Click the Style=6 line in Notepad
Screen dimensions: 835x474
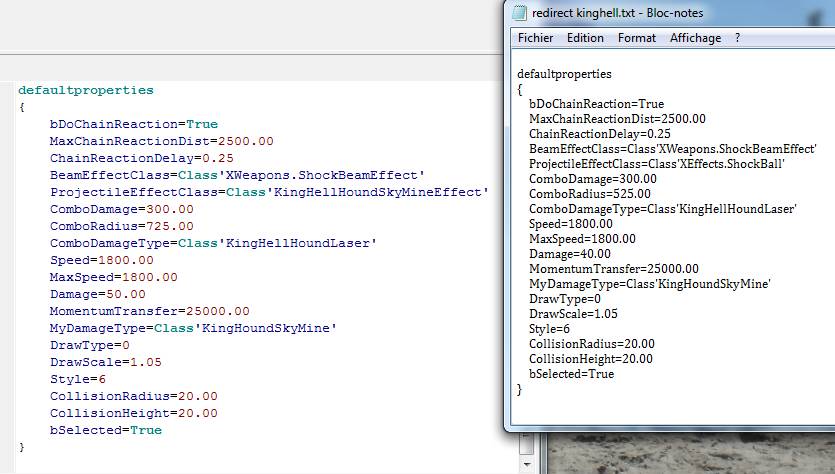tap(549, 329)
